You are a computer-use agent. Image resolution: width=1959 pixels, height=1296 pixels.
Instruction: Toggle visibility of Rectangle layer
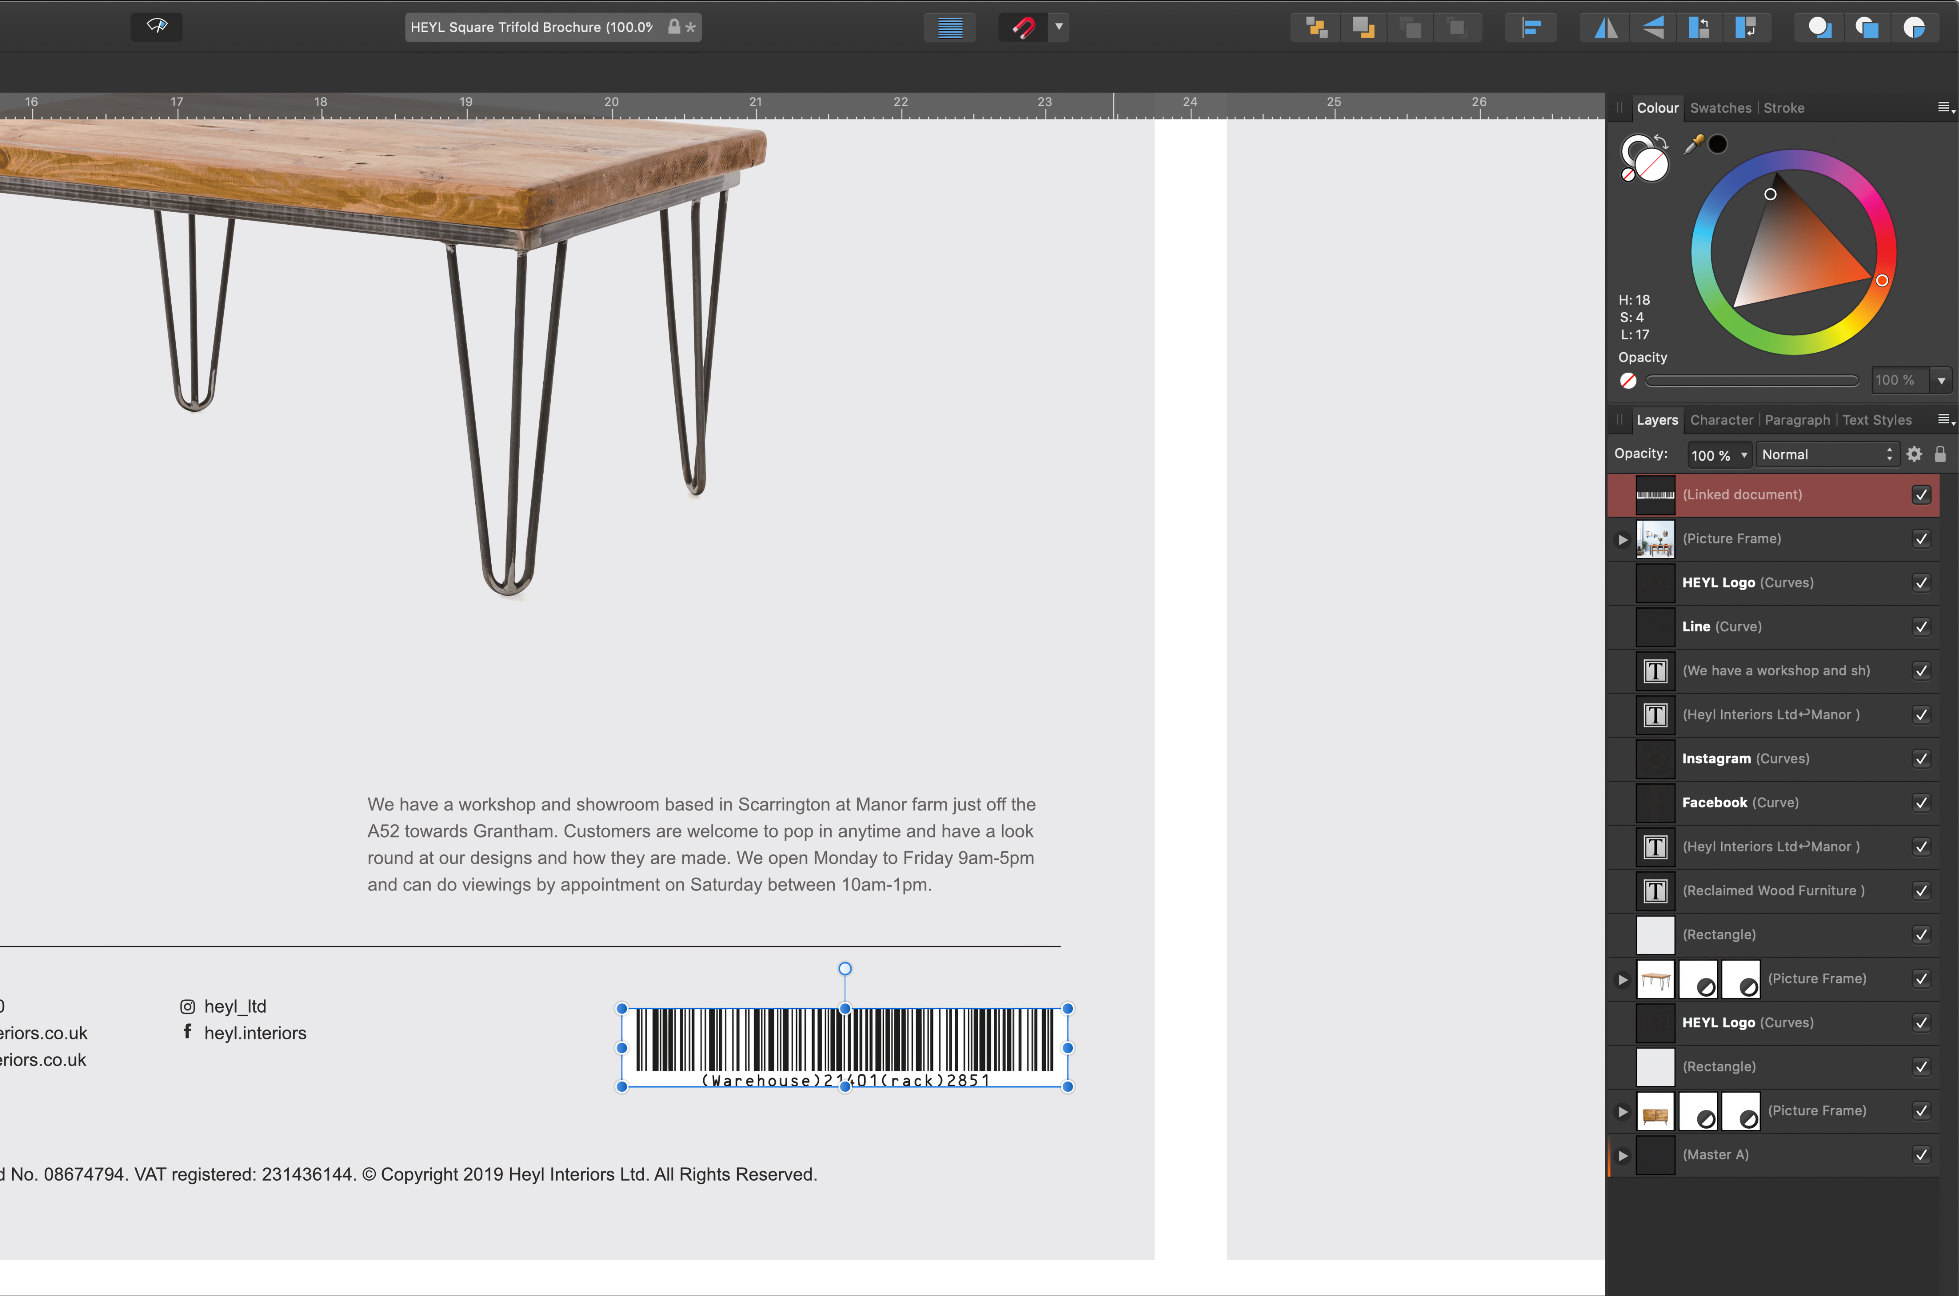tap(1923, 933)
